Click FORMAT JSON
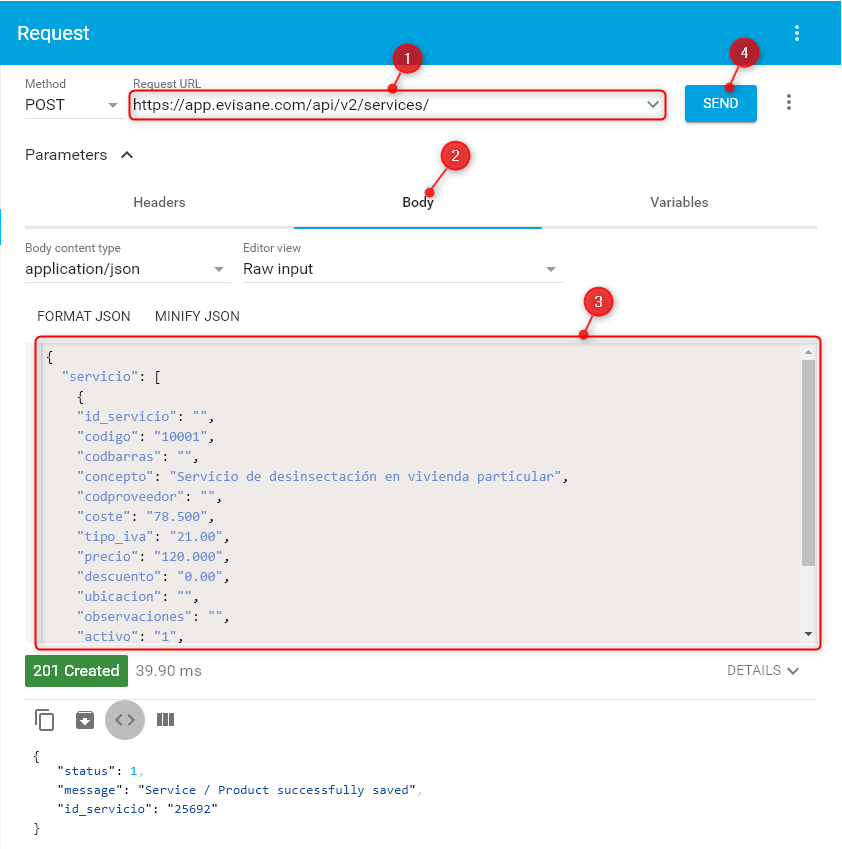This screenshot has width=842, height=849. click(x=84, y=316)
